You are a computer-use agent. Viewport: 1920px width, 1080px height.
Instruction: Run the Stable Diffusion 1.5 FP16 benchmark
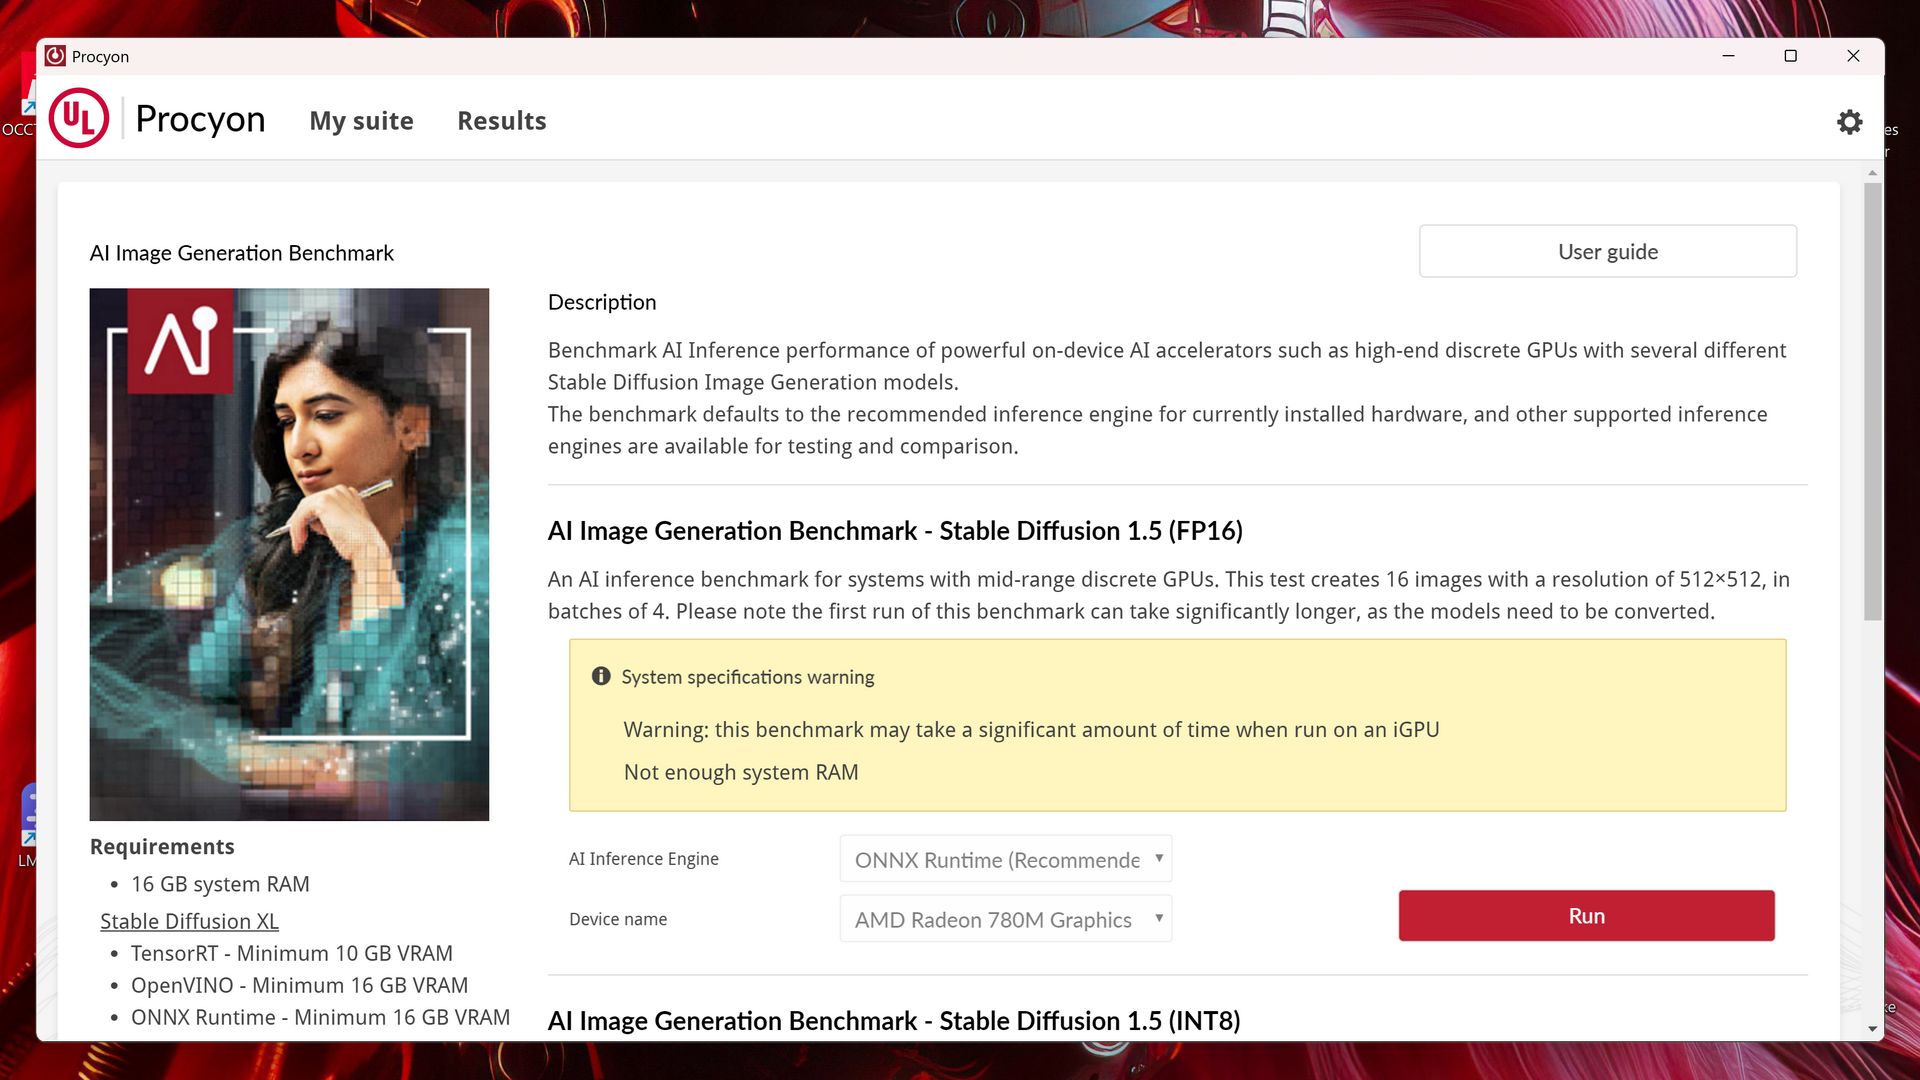1586,916
